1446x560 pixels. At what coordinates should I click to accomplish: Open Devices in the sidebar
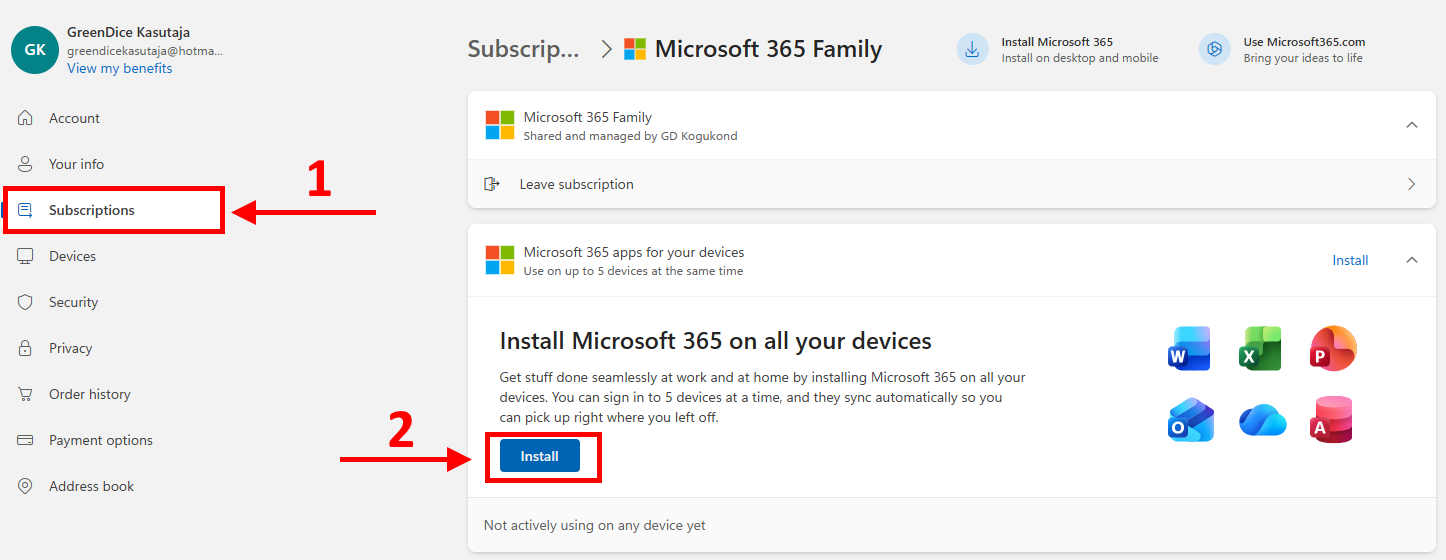(72, 256)
